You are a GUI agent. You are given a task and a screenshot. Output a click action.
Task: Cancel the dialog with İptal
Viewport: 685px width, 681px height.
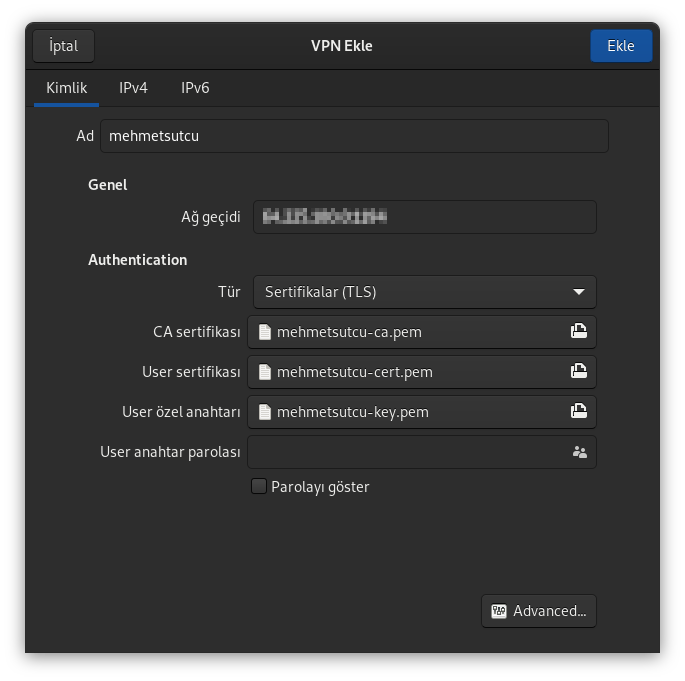63,46
